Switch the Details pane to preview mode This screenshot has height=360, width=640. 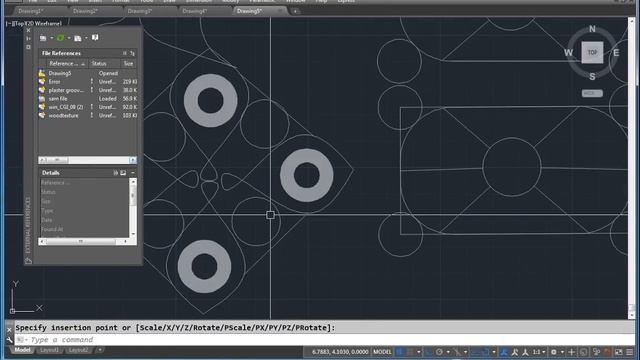[x=123, y=173]
